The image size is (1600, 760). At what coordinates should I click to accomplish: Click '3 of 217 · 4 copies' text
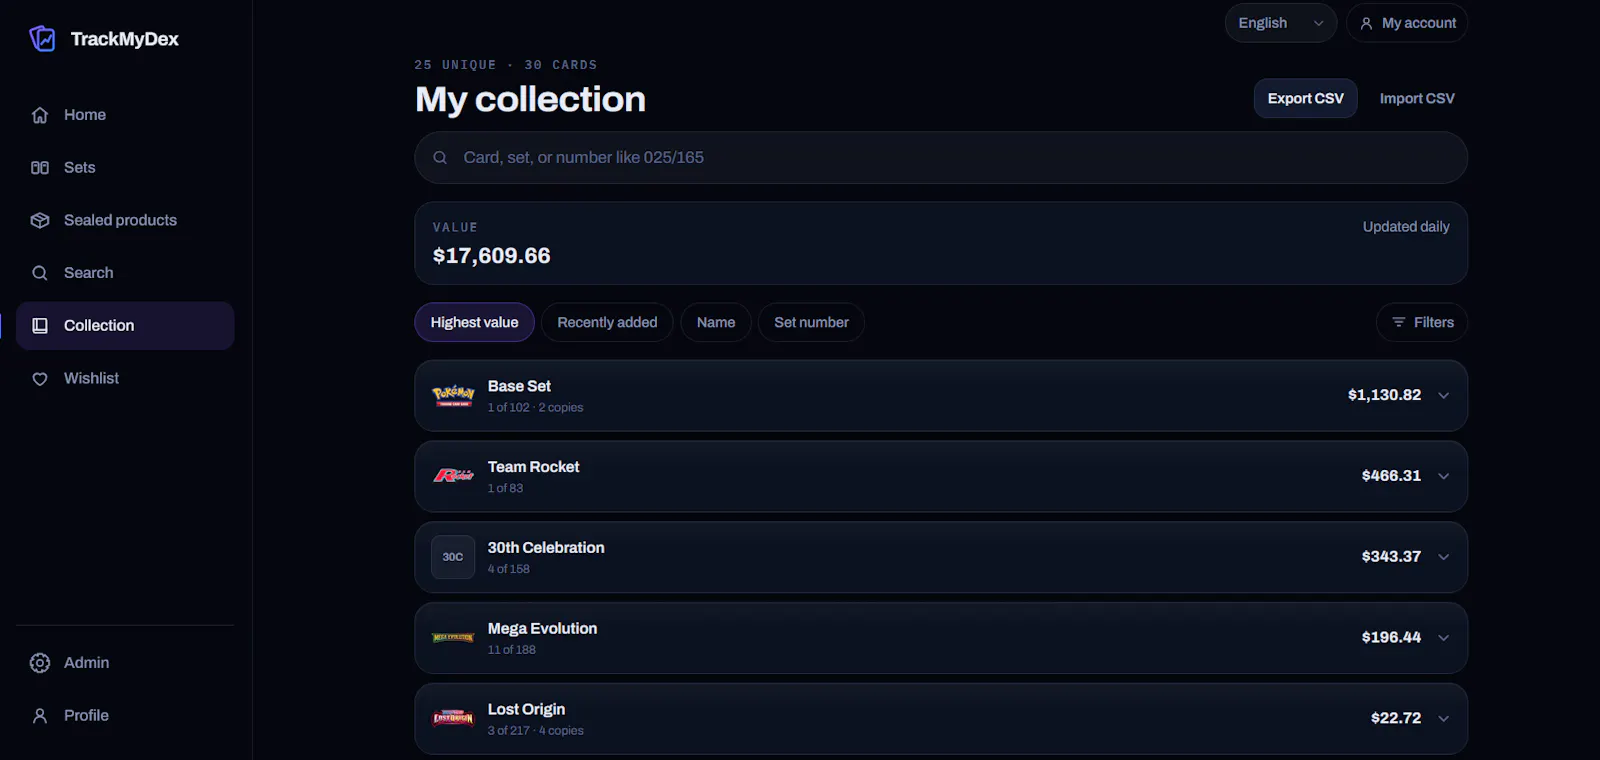(535, 731)
